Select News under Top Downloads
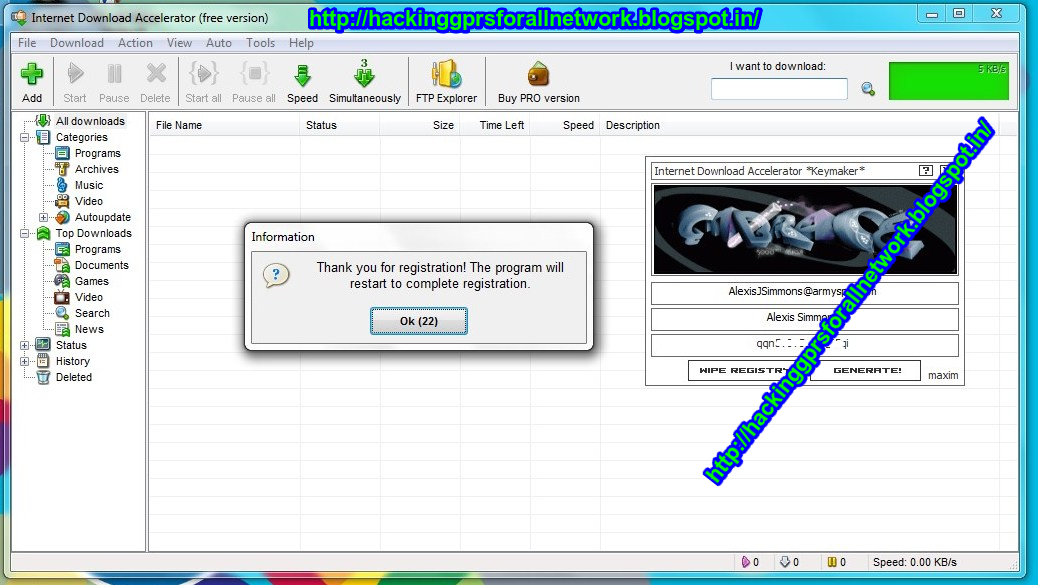 [89, 329]
